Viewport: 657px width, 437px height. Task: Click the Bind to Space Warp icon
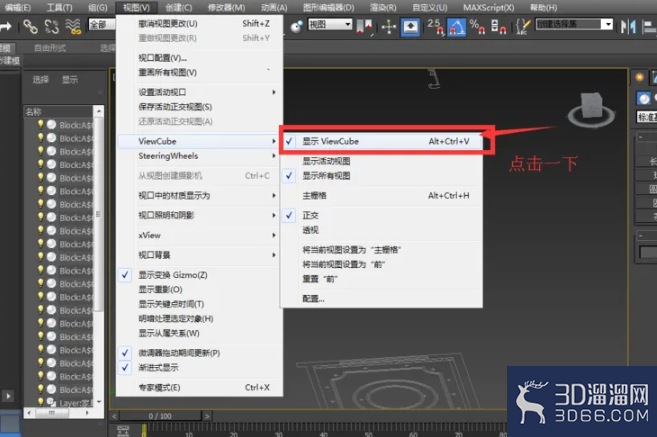pyautogui.click(x=73, y=27)
